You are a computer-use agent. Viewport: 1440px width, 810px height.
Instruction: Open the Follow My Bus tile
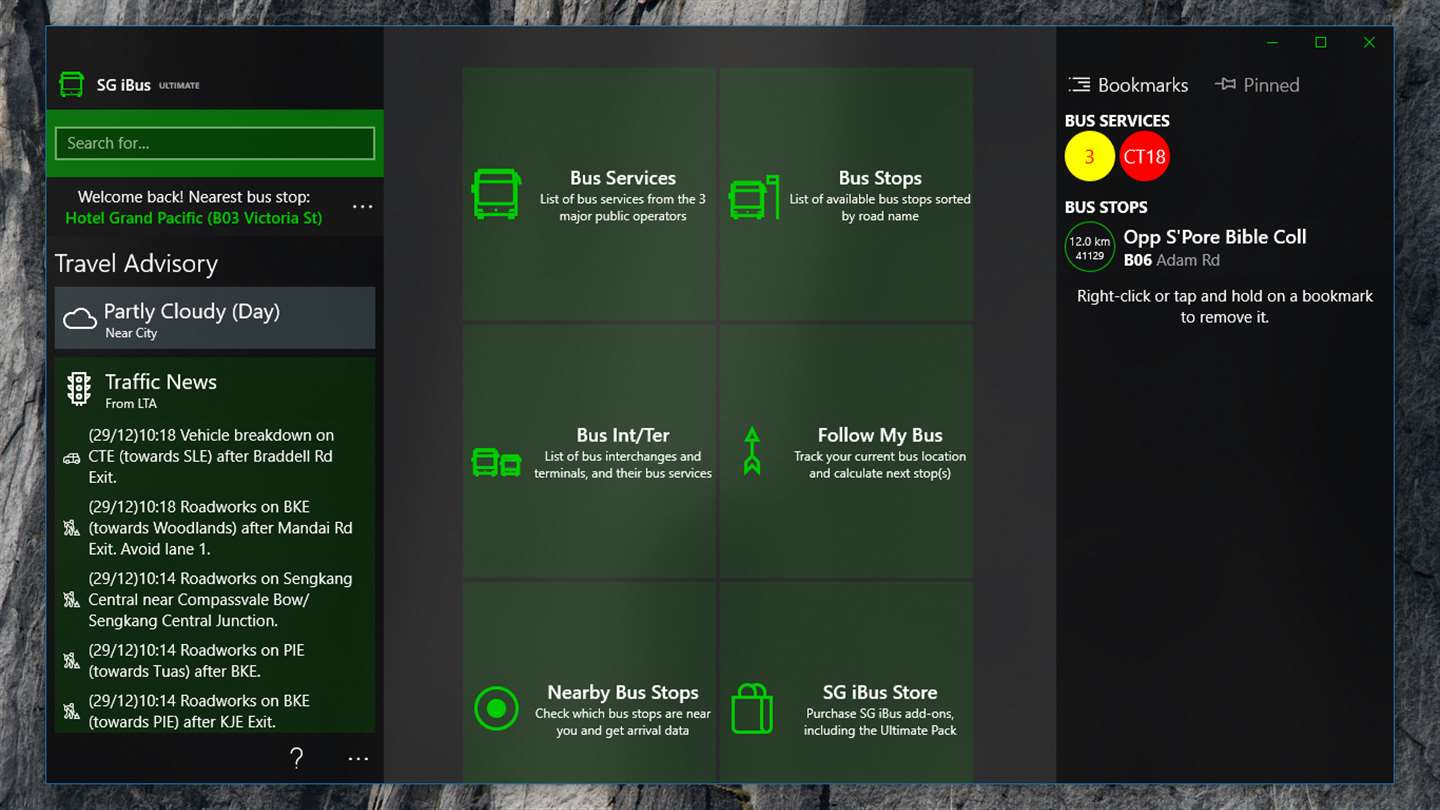click(x=846, y=451)
